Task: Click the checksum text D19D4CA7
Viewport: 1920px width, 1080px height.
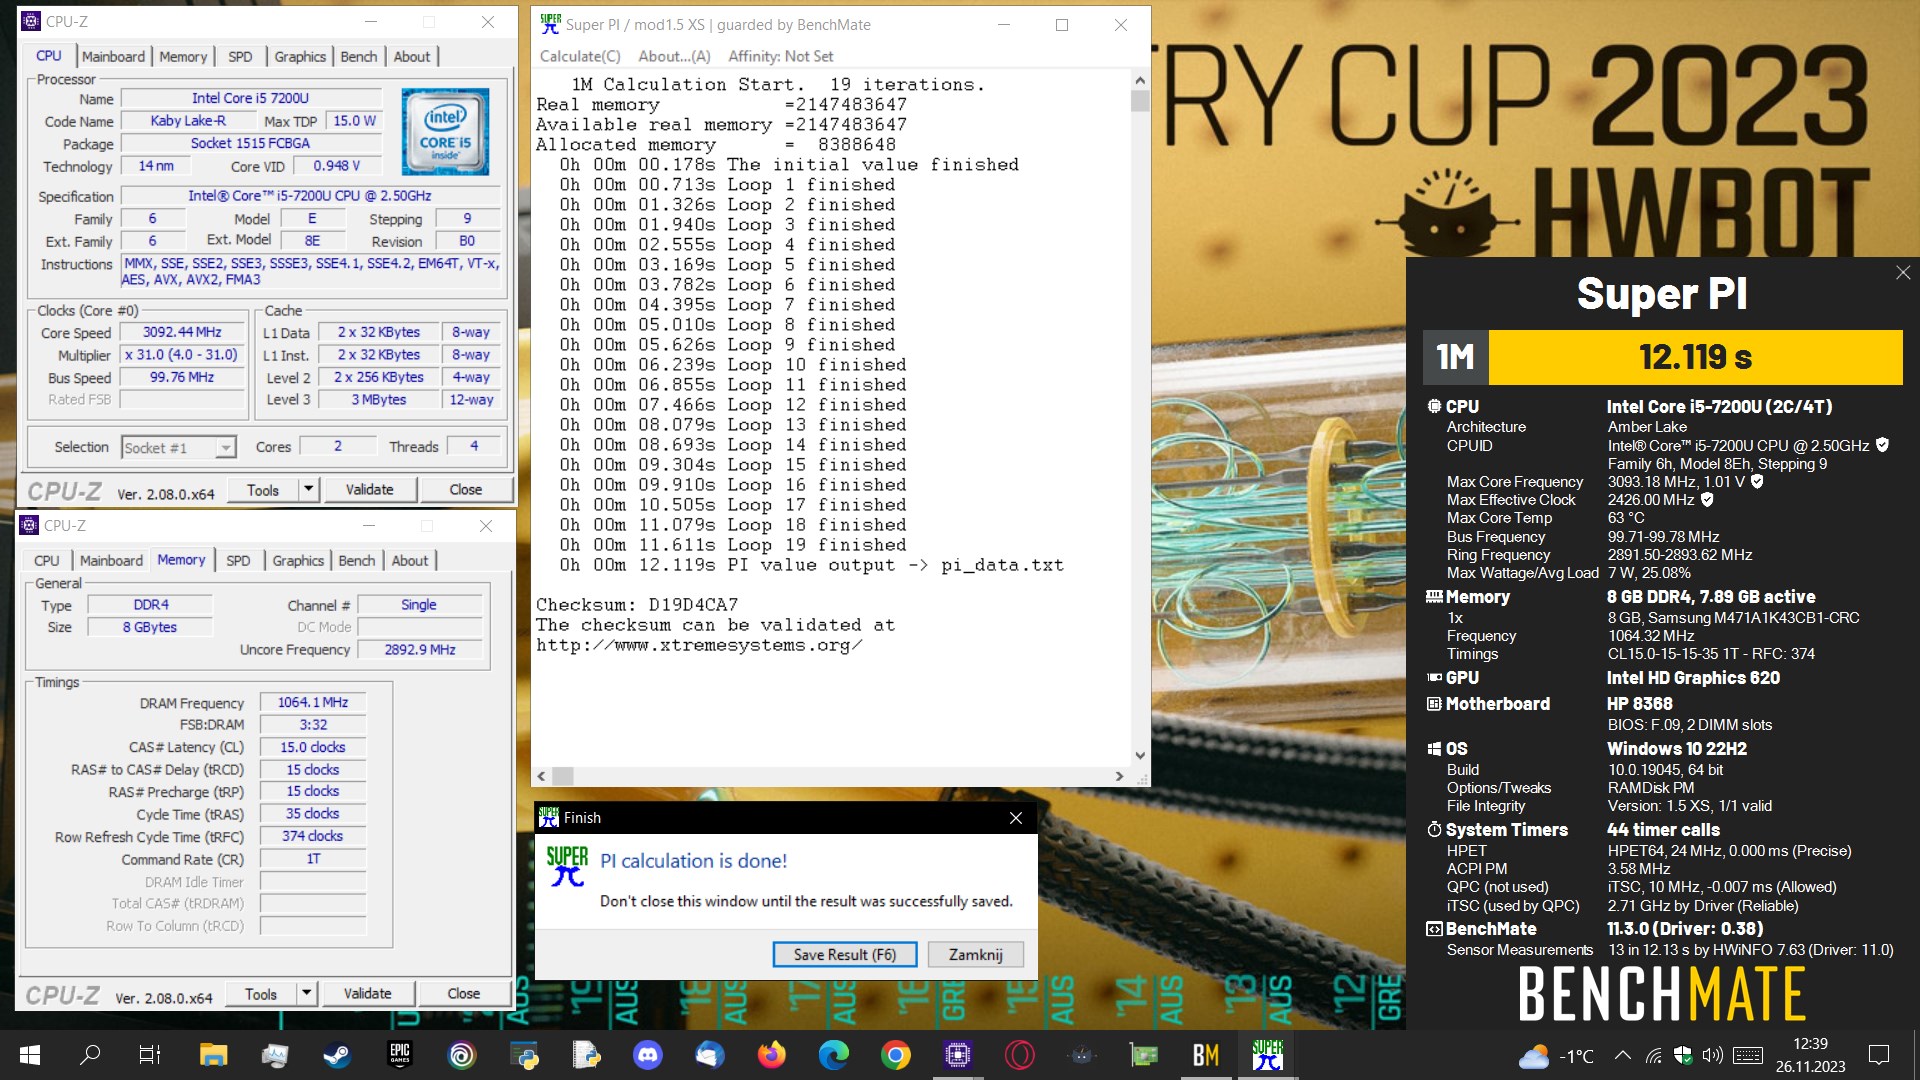Action: tap(693, 605)
